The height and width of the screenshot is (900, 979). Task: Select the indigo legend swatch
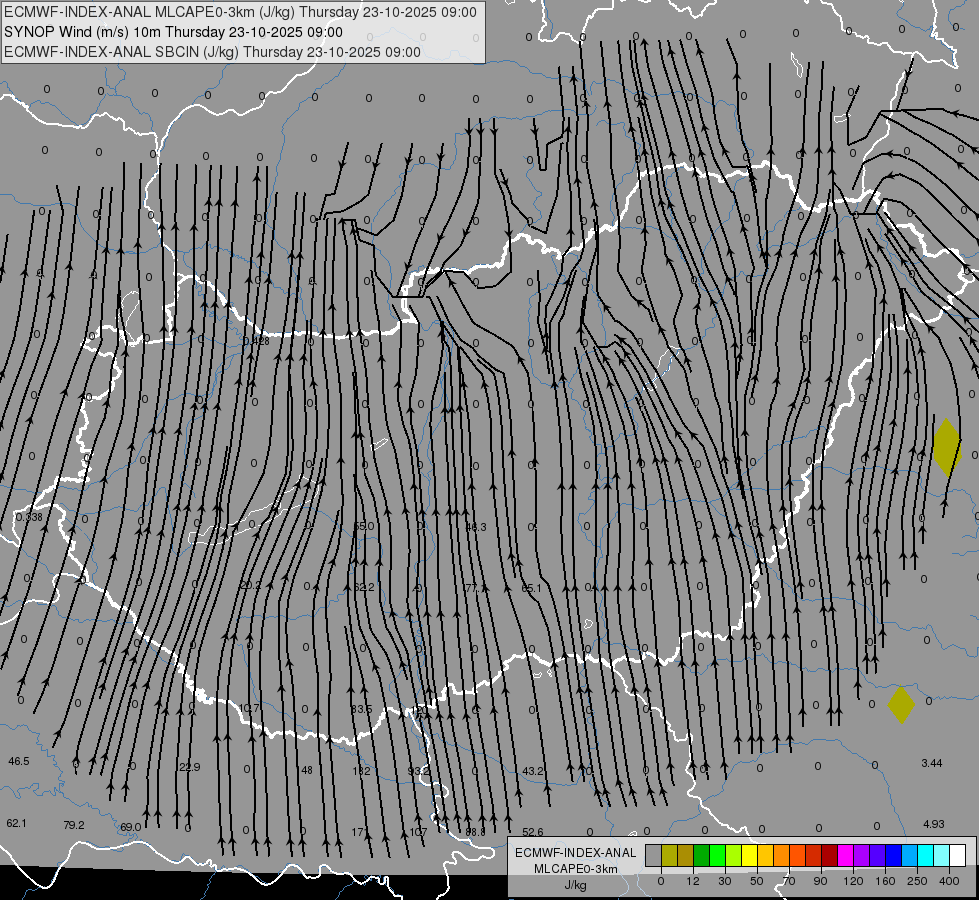(x=878, y=855)
